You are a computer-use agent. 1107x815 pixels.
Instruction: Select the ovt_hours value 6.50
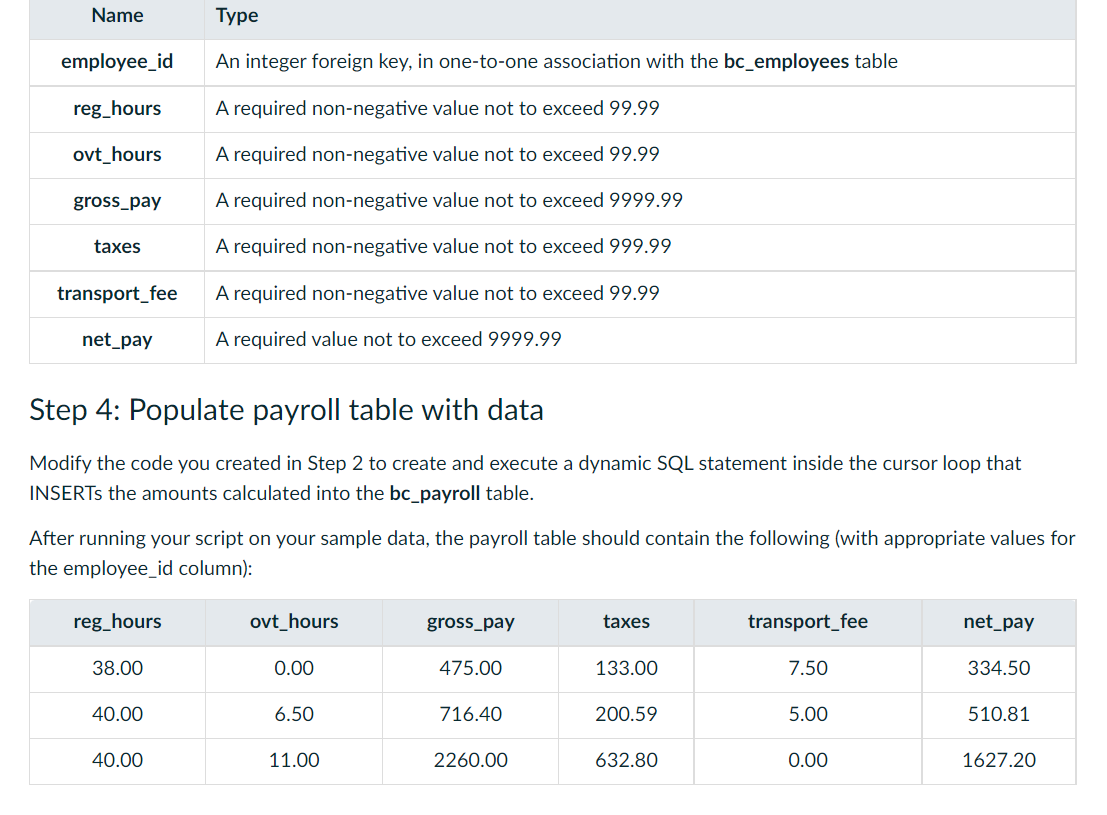[x=293, y=714]
